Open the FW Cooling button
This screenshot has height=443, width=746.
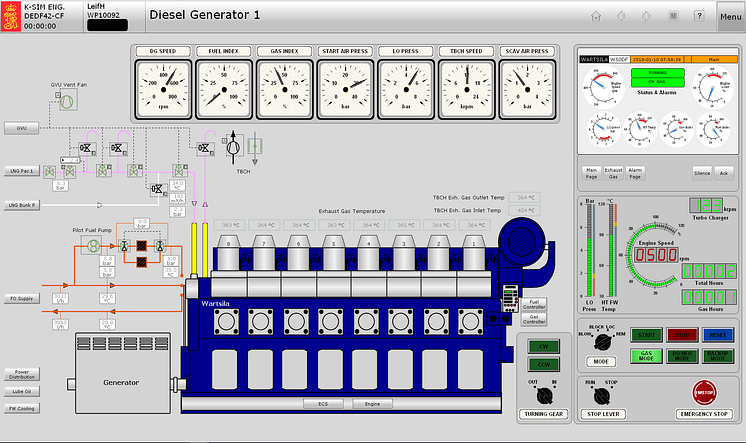click(x=22, y=408)
